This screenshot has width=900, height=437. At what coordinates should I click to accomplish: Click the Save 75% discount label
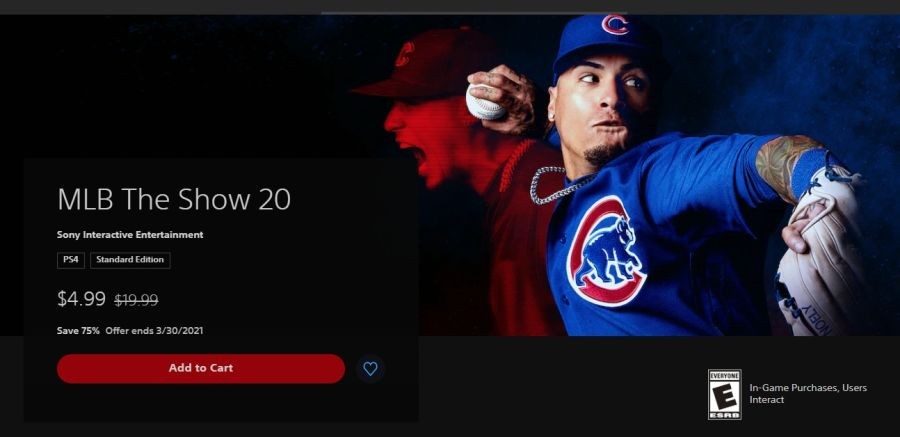(x=78, y=331)
